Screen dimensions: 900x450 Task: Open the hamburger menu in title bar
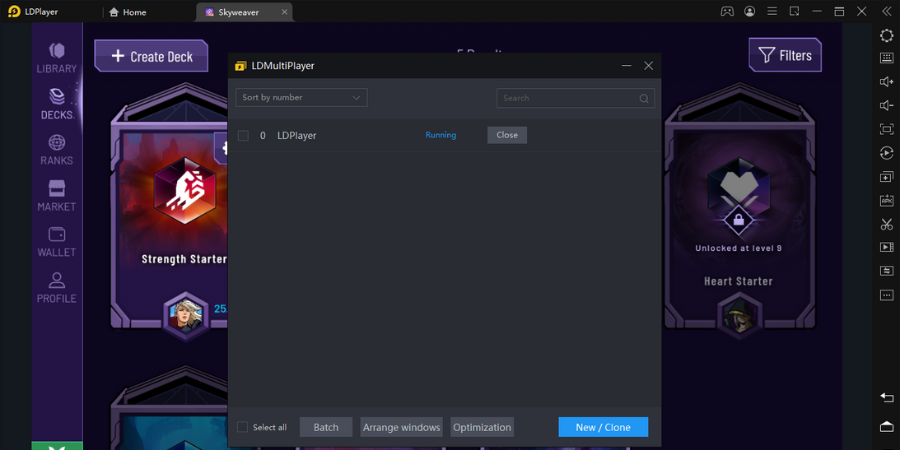[x=772, y=11]
